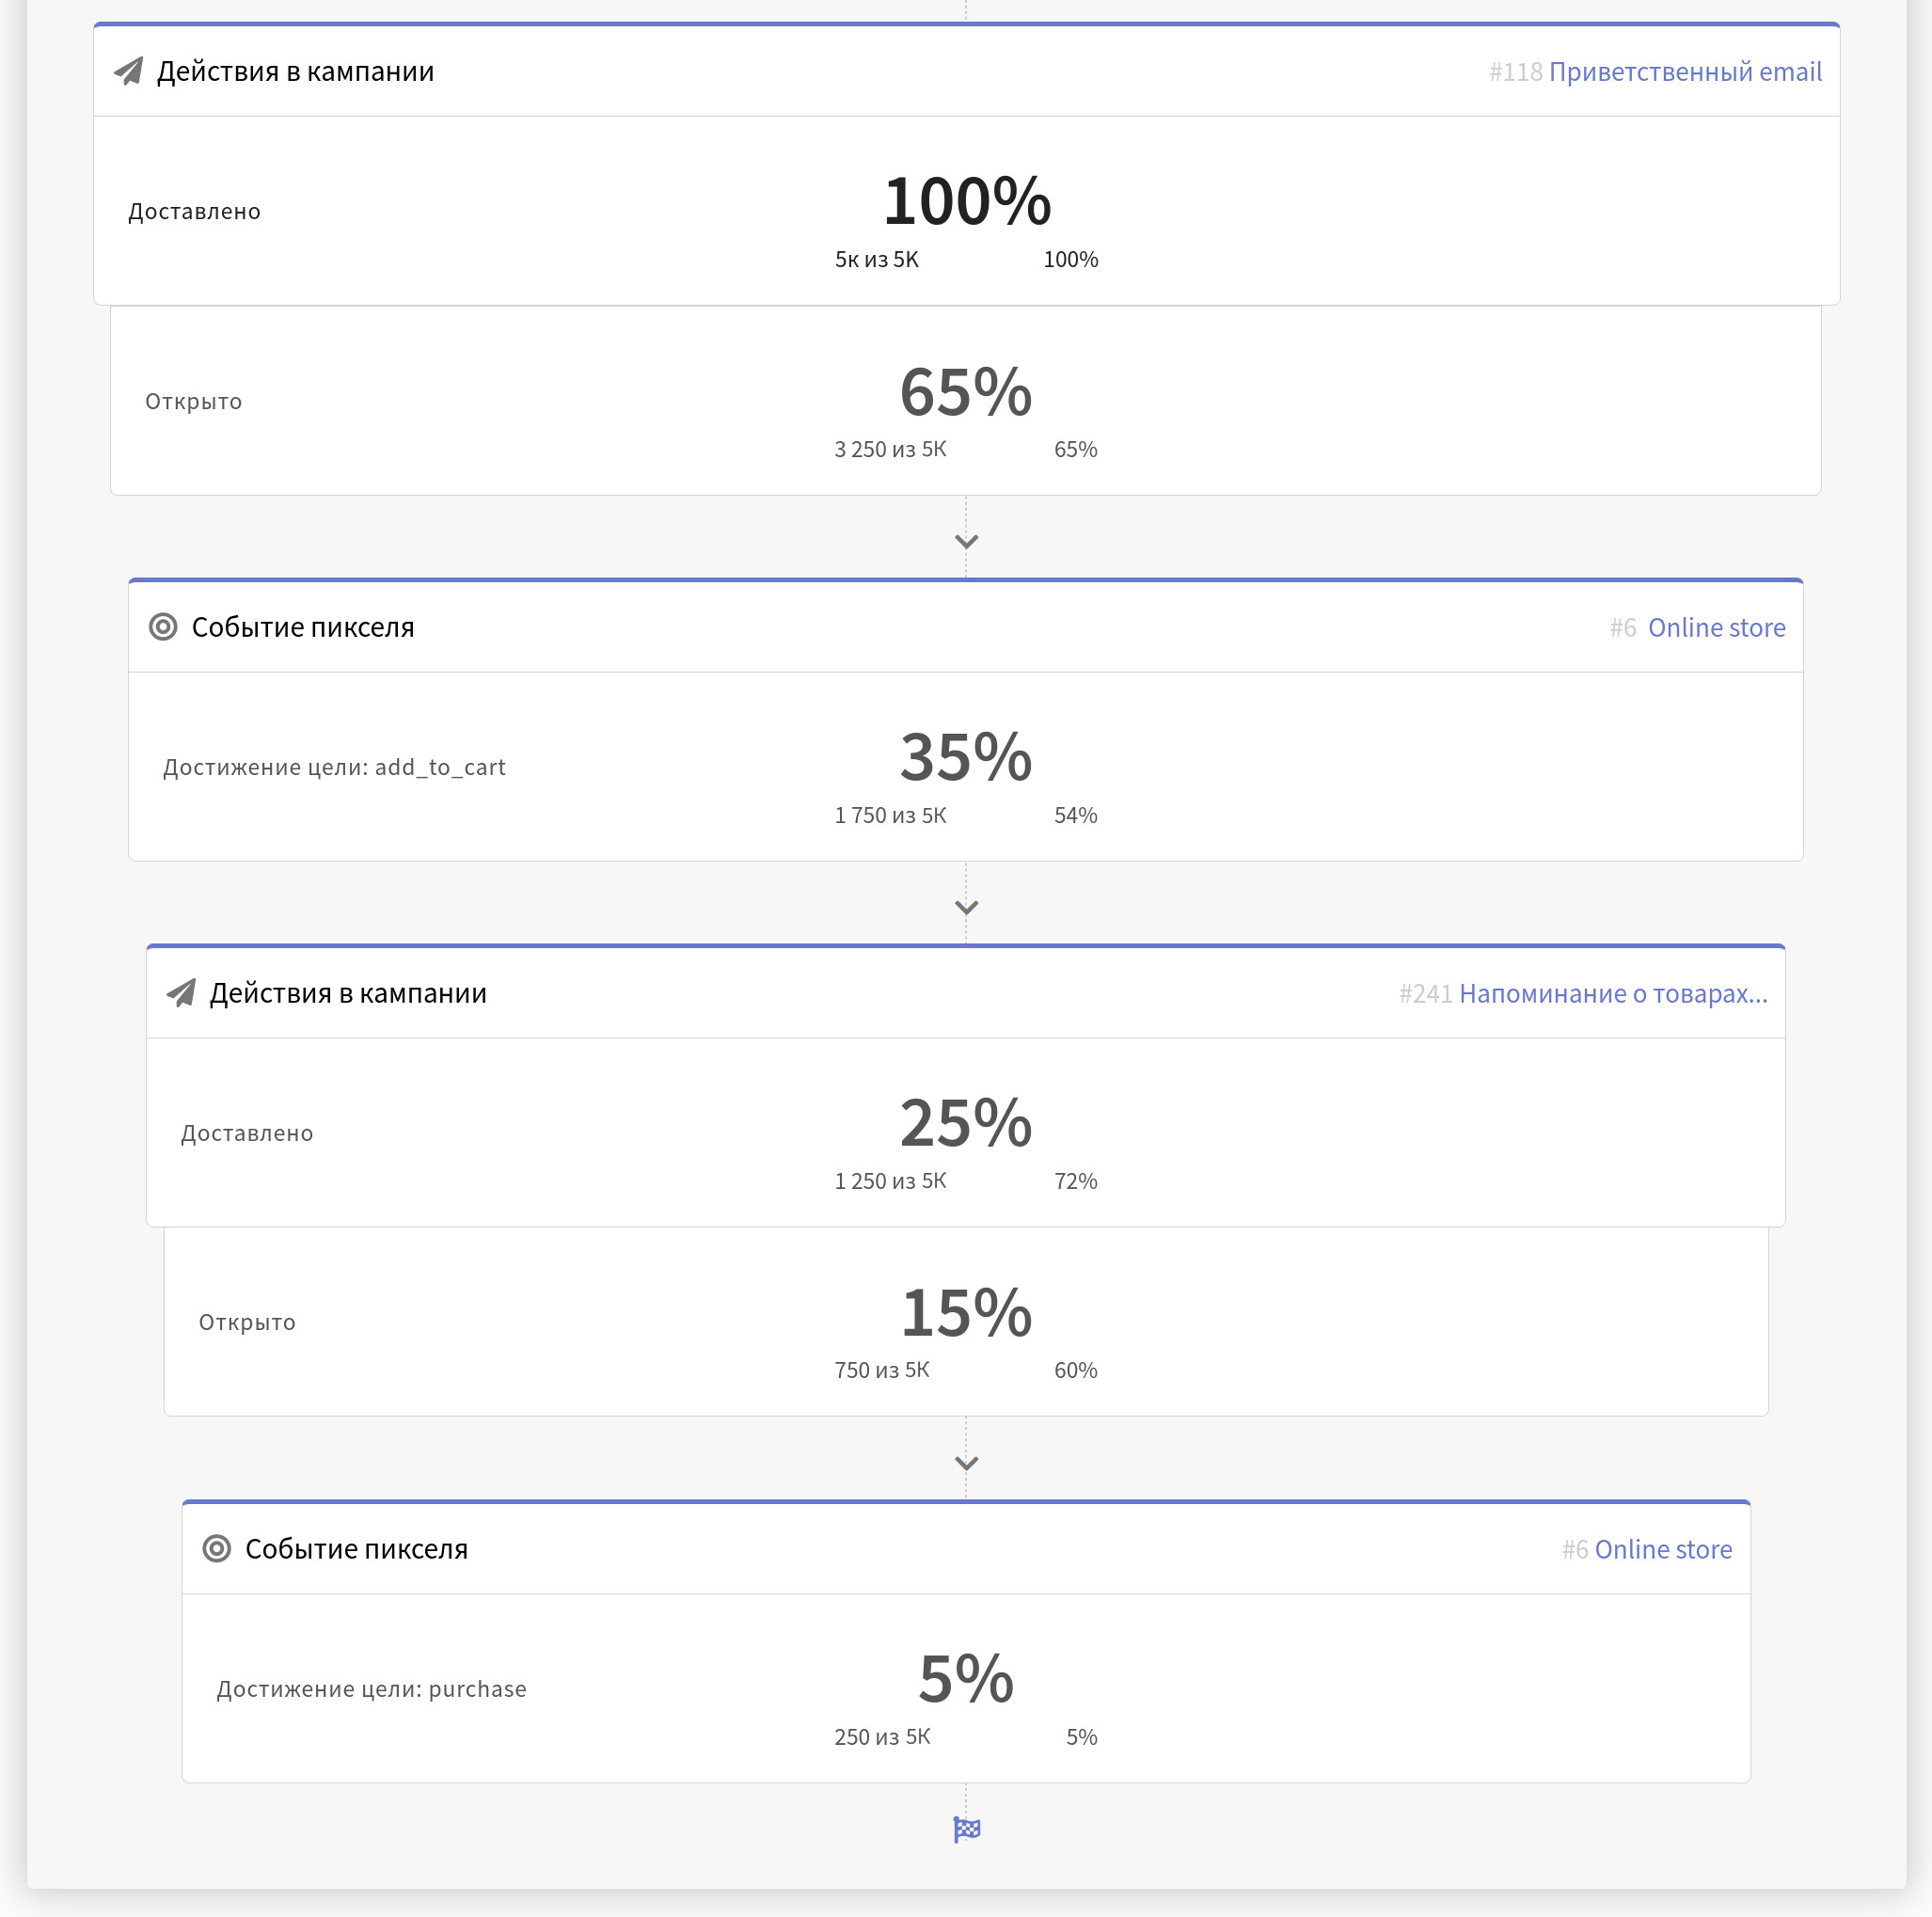Click the large 15% opened value
1932x1917 pixels.
[x=966, y=1312]
